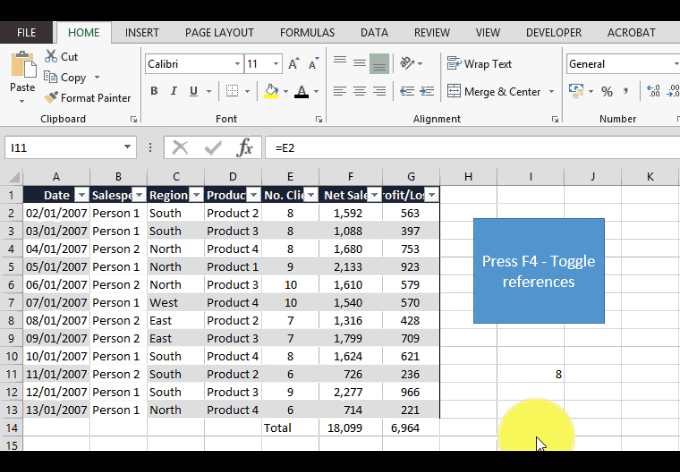Screen dimensions: 680x472
Task: Toggle Bold formatting
Action: click(x=155, y=91)
